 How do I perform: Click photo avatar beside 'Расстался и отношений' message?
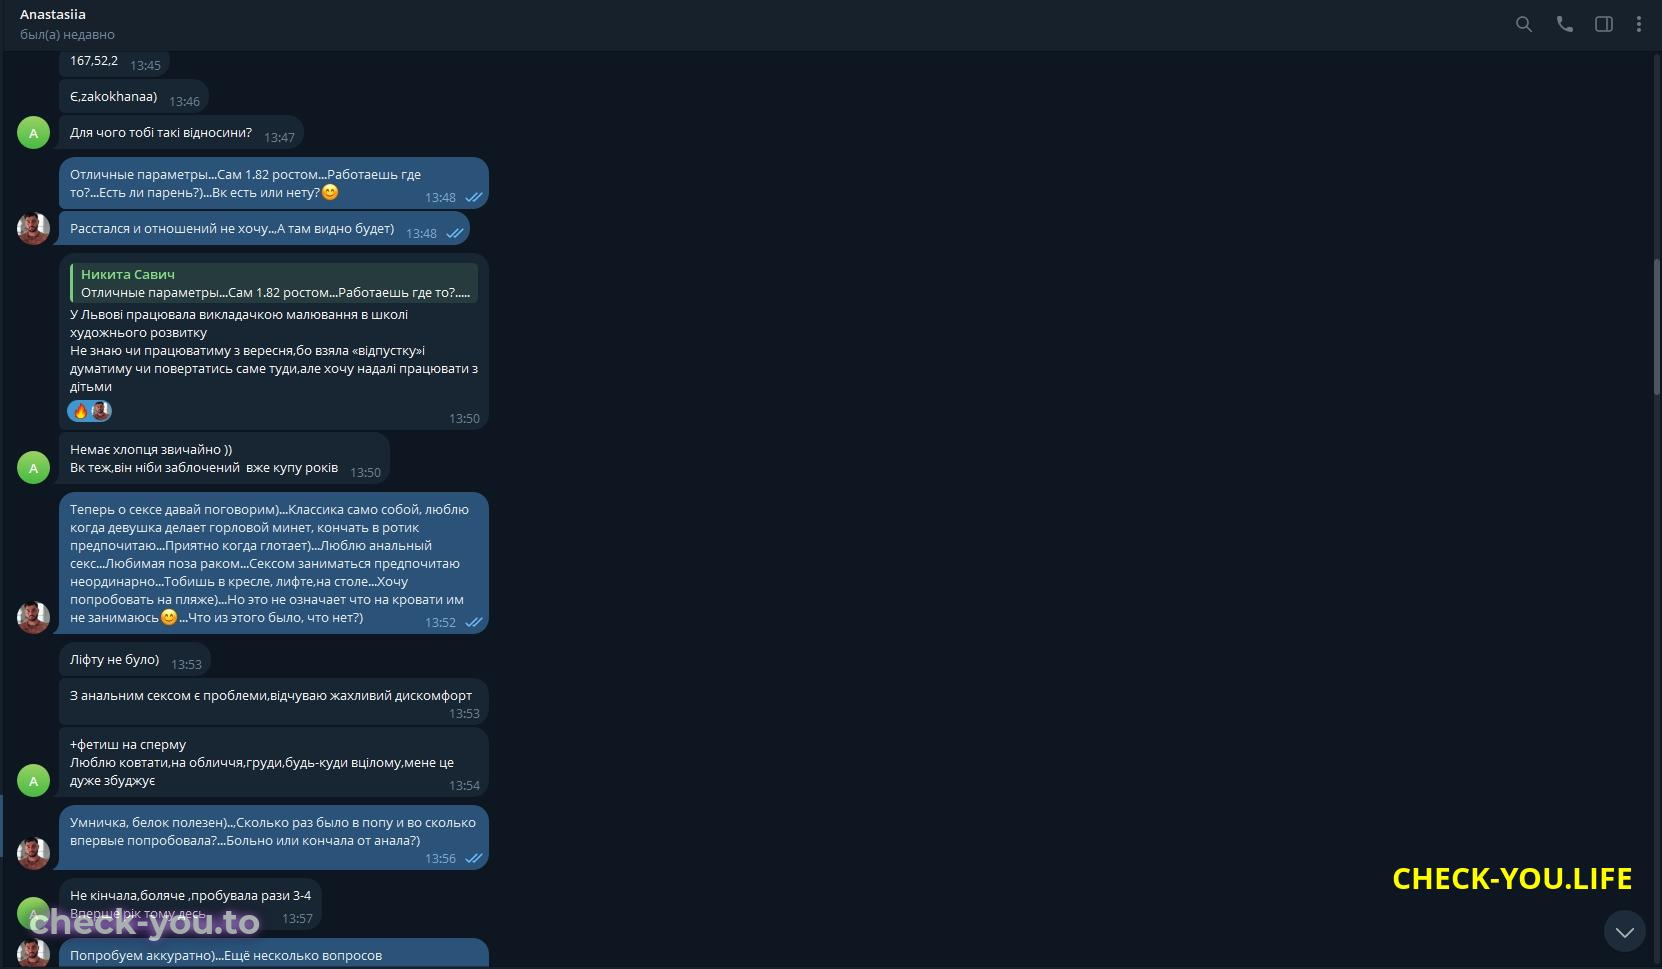[34, 228]
